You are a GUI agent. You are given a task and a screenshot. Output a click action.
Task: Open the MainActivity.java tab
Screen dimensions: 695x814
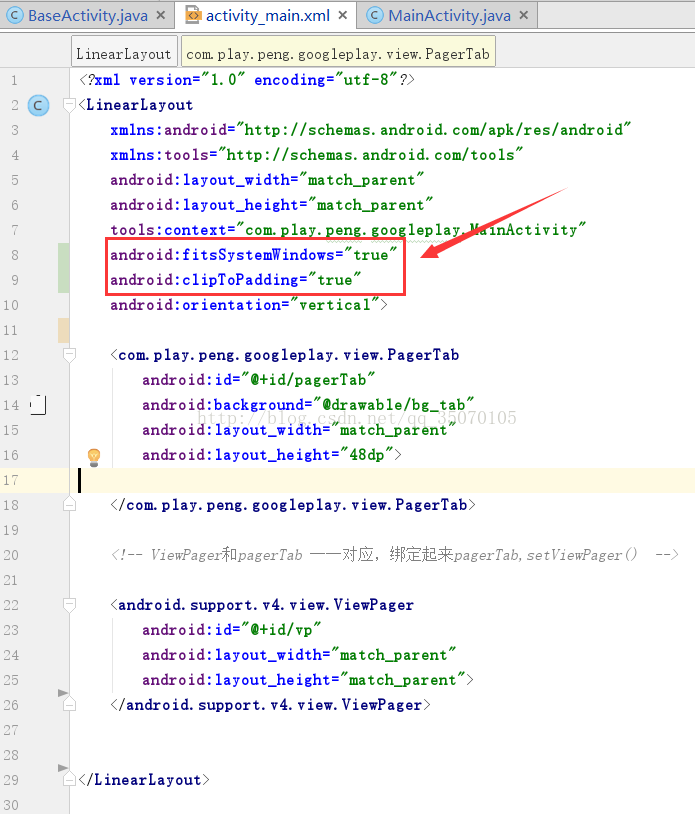click(449, 16)
